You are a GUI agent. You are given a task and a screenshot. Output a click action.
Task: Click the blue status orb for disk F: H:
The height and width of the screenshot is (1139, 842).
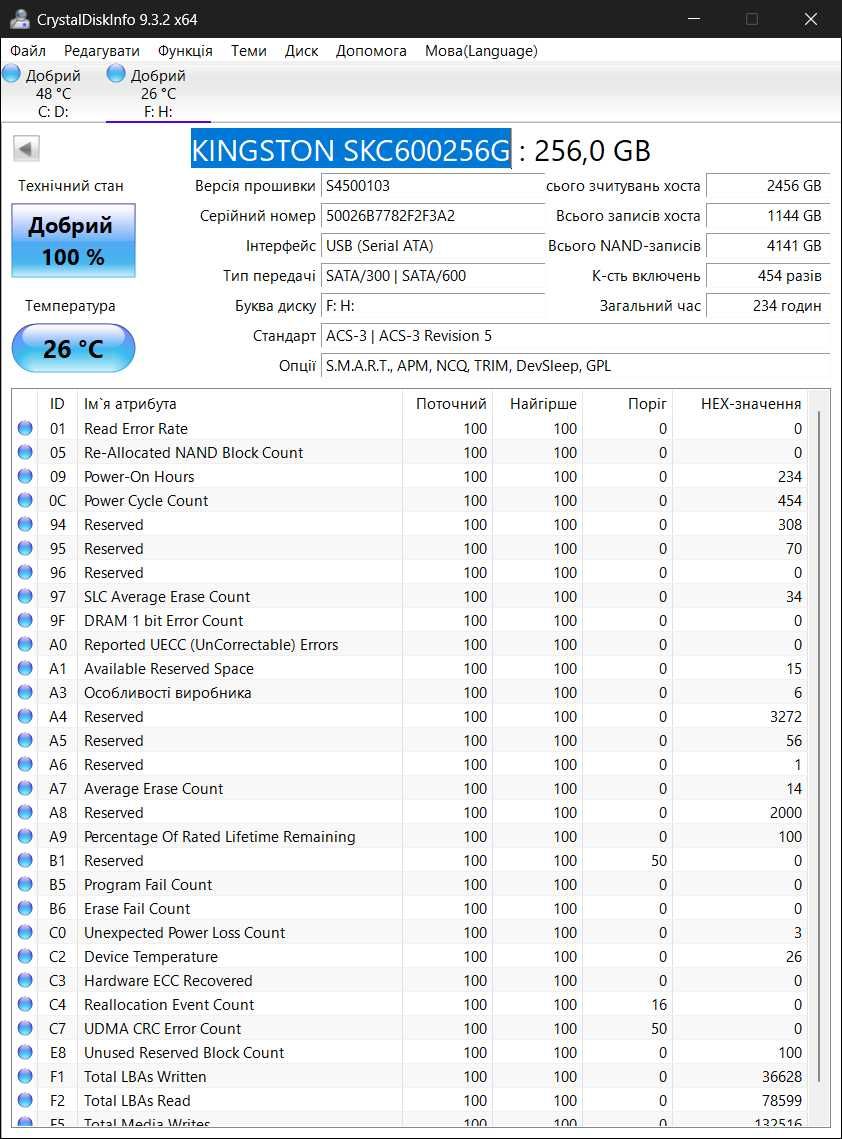tap(116, 73)
